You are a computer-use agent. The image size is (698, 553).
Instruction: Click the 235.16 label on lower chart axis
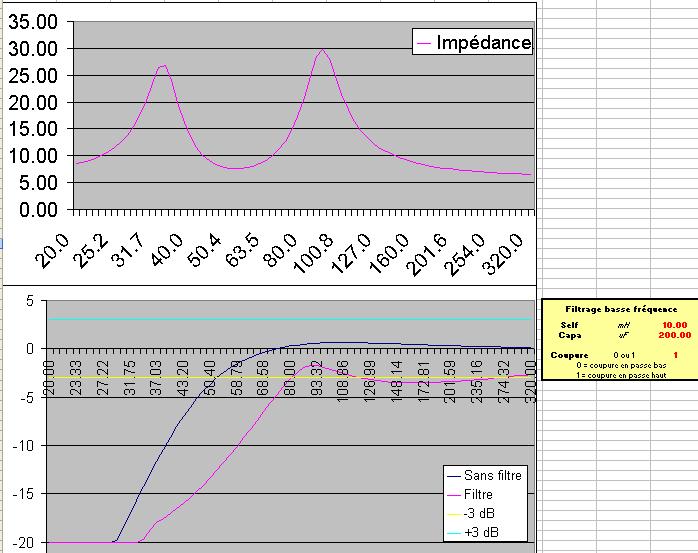(477, 381)
